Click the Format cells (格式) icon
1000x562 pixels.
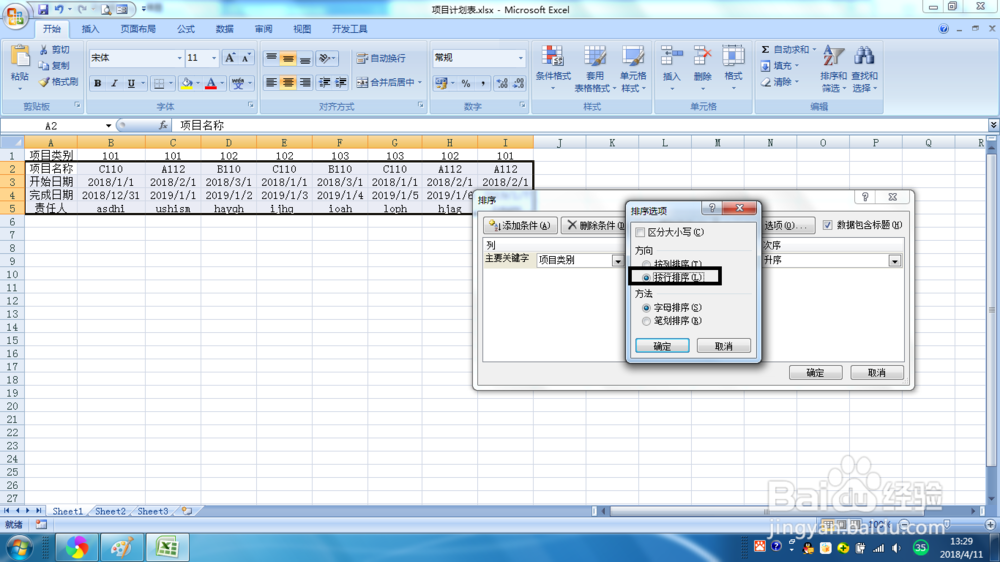pyautogui.click(x=733, y=57)
